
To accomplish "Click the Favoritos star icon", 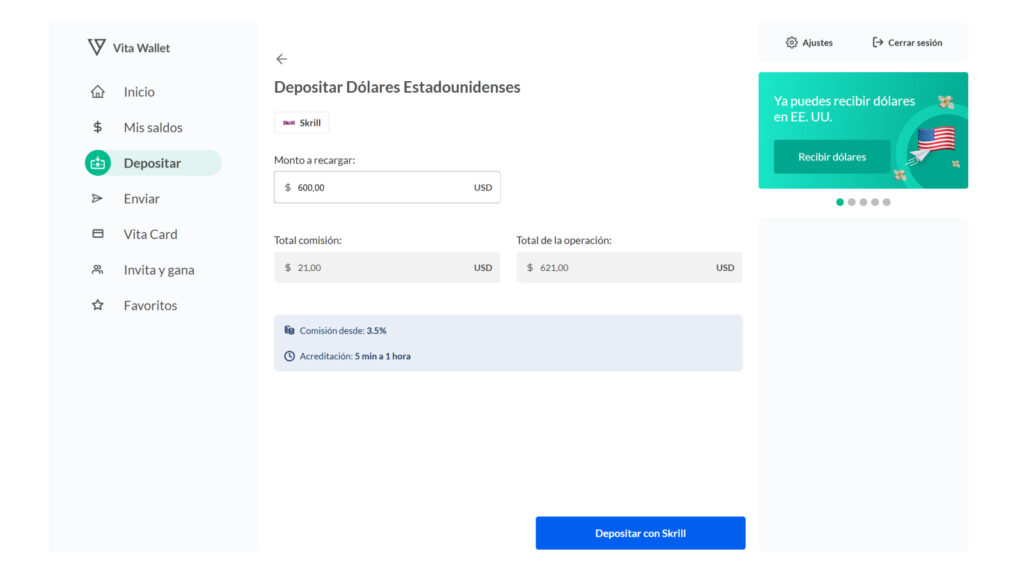I will 97,305.
